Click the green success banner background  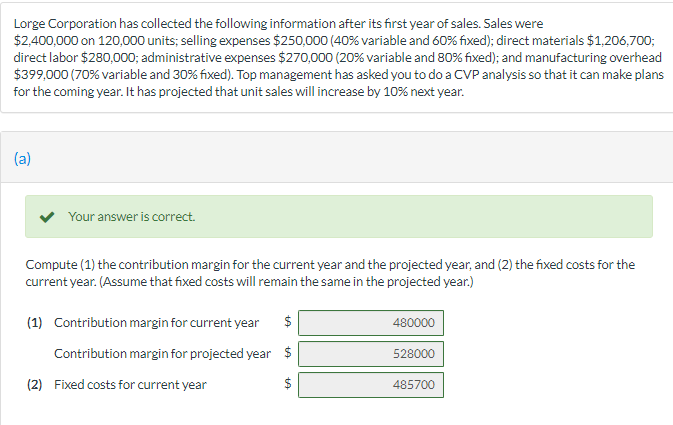click(x=339, y=217)
